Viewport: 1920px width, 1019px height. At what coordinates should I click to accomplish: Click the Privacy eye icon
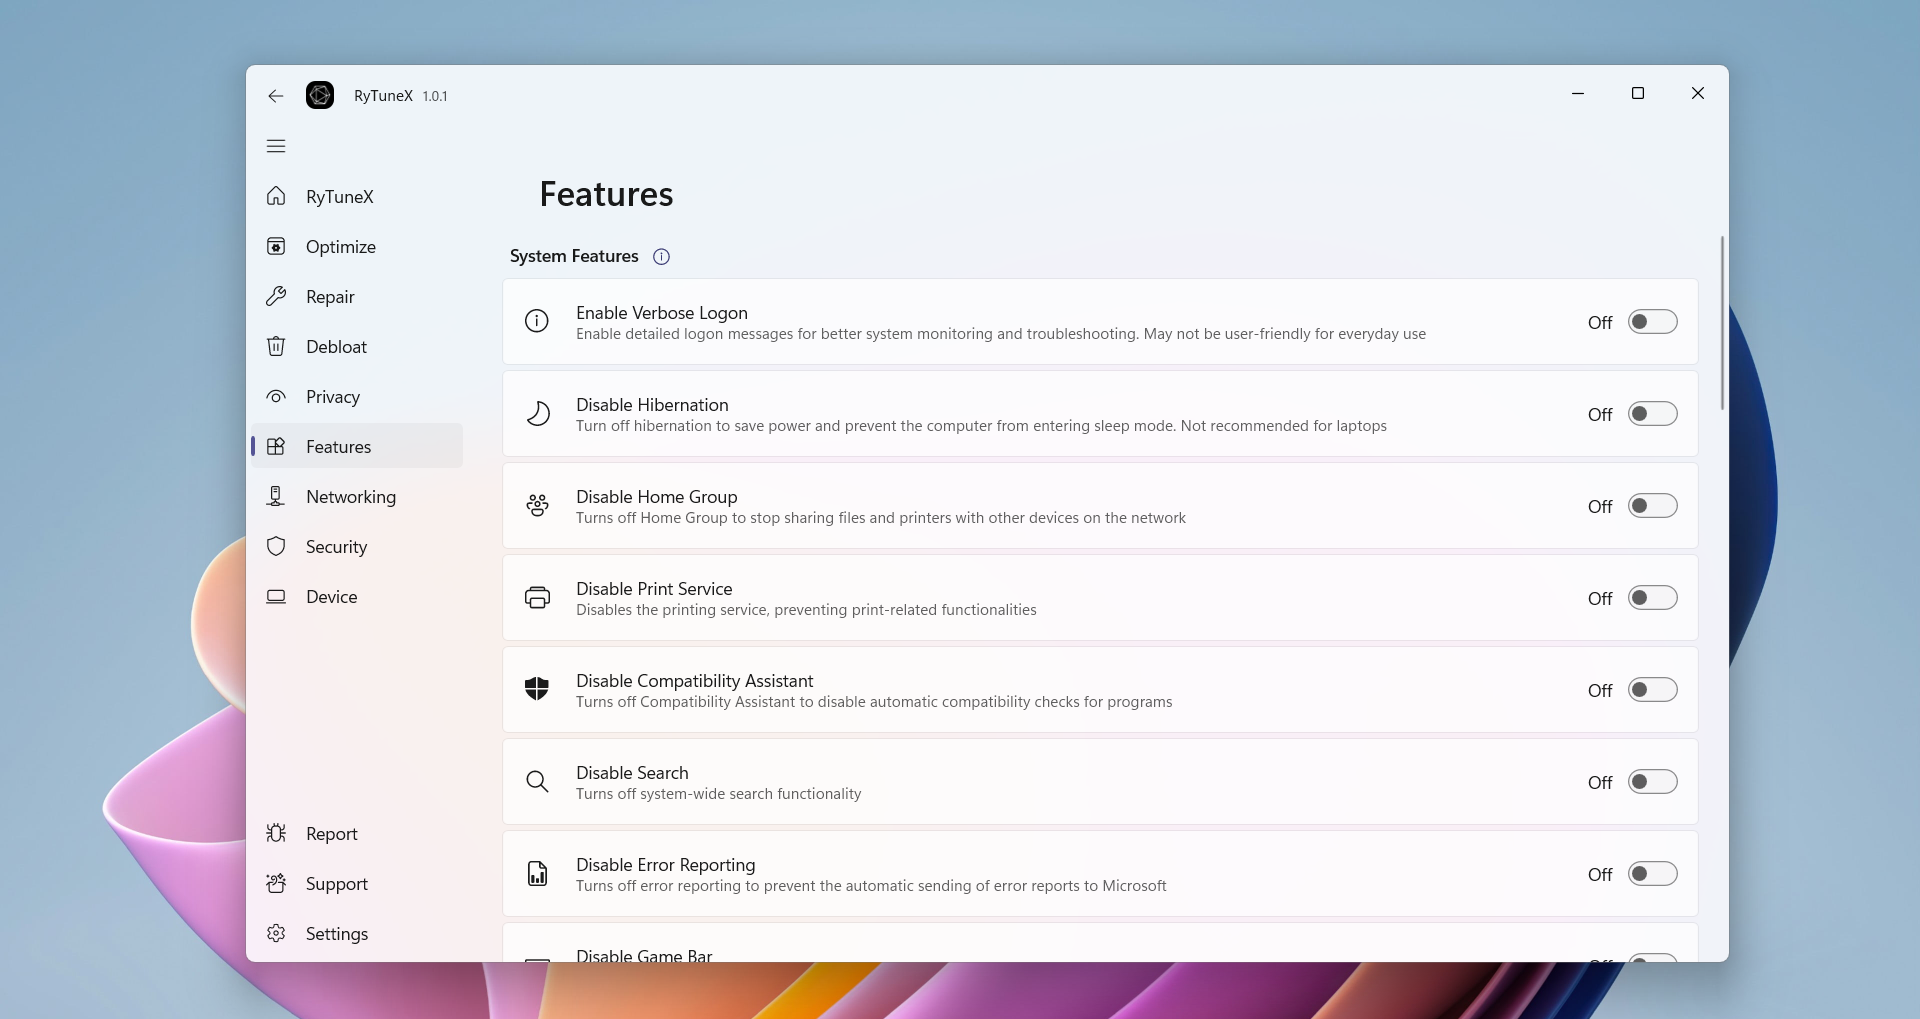pos(276,396)
